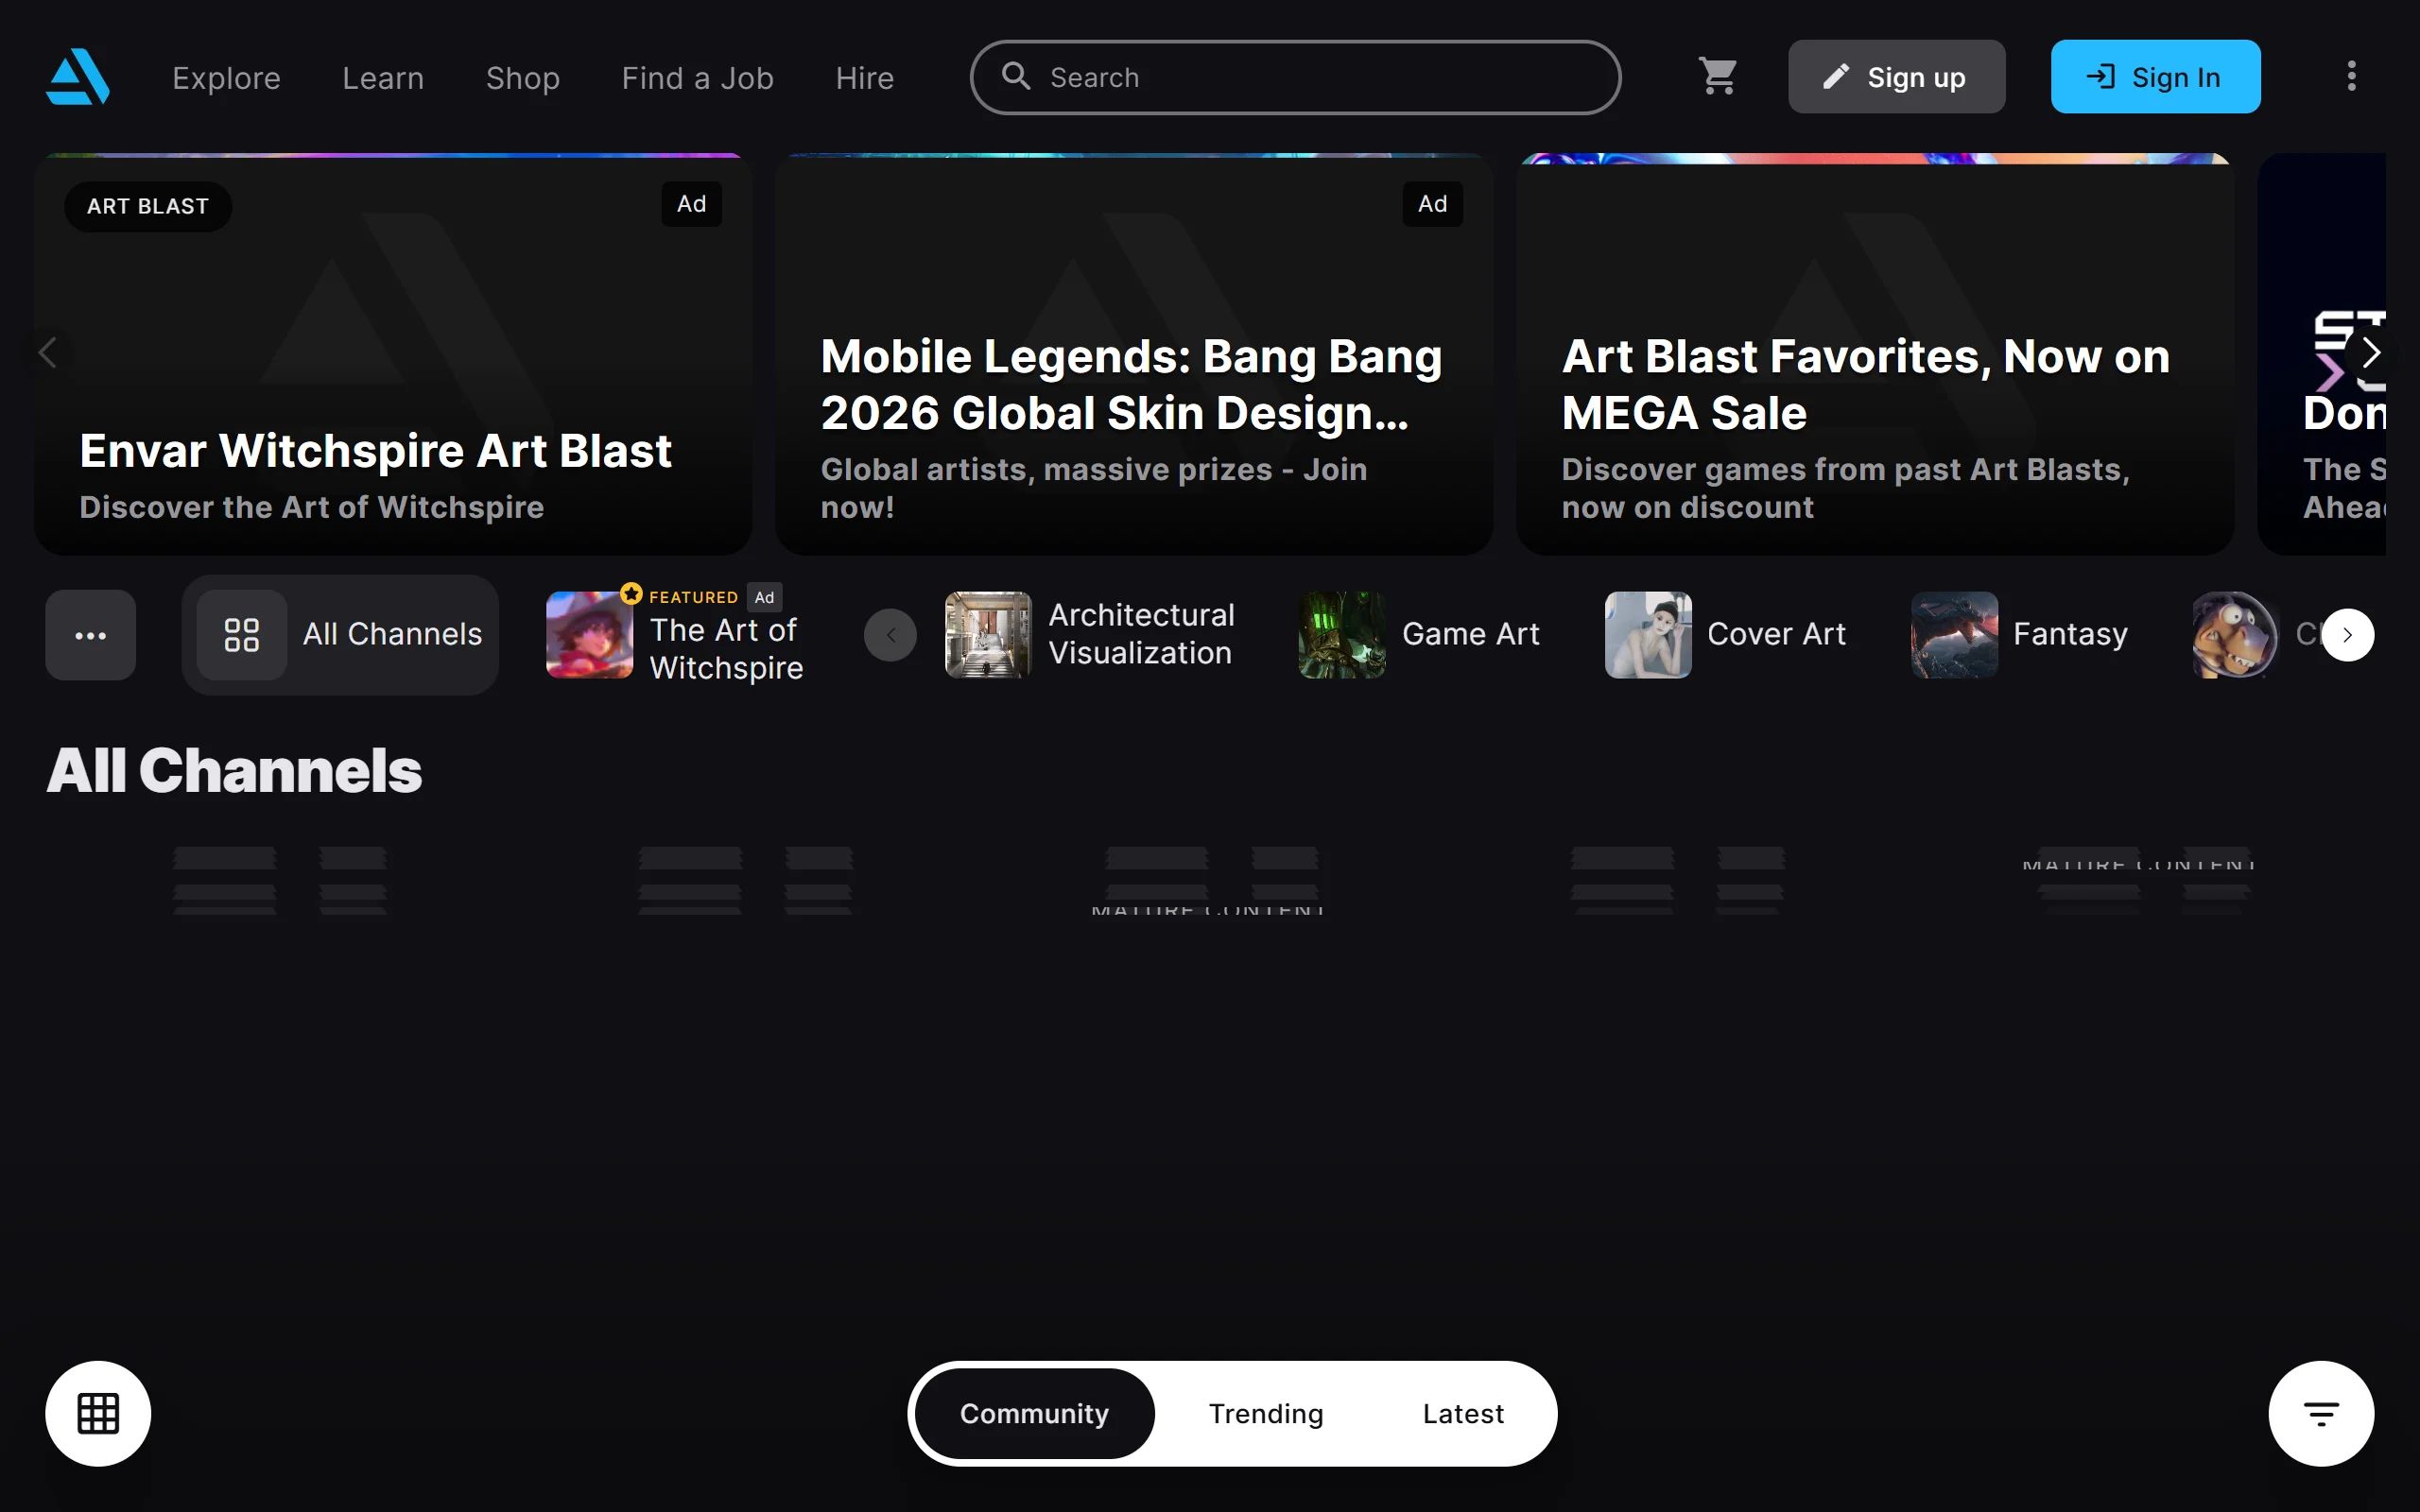Click the Ad badge on Envar Witchspire card
Image resolution: width=2420 pixels, height=1512 pixels.
(691, 204)
